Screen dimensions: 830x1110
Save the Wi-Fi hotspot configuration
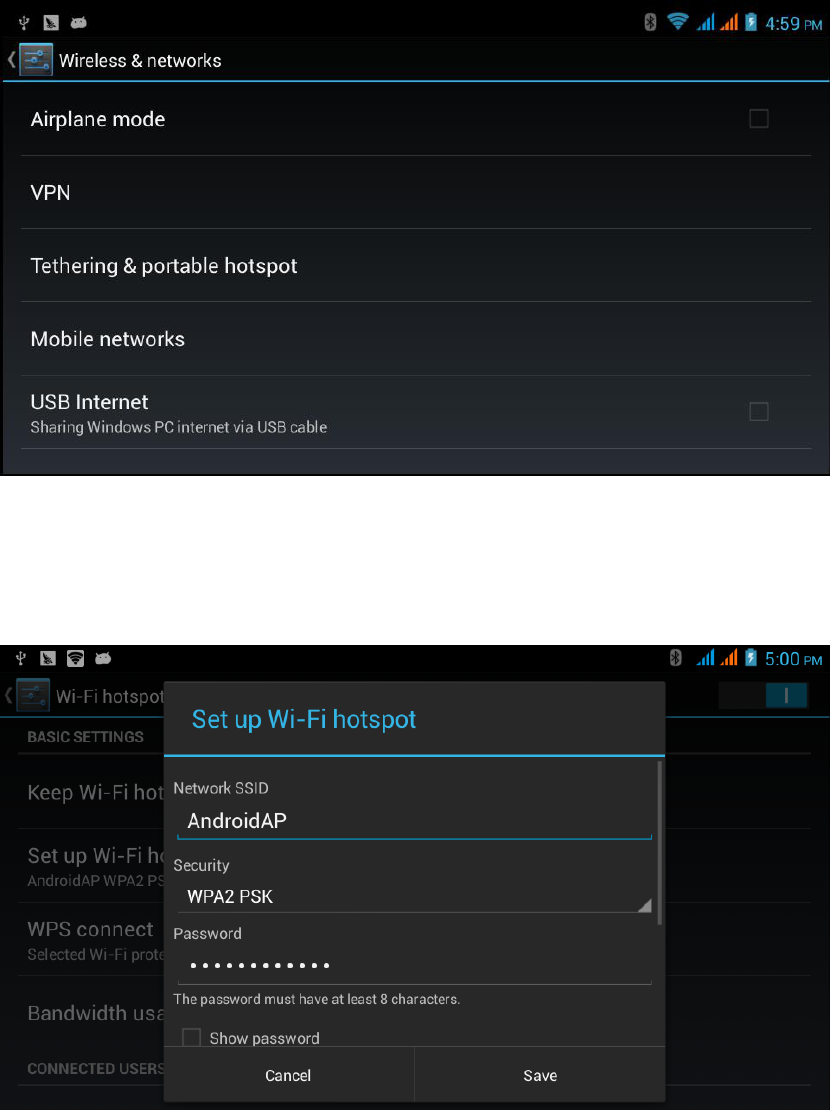540,1075
